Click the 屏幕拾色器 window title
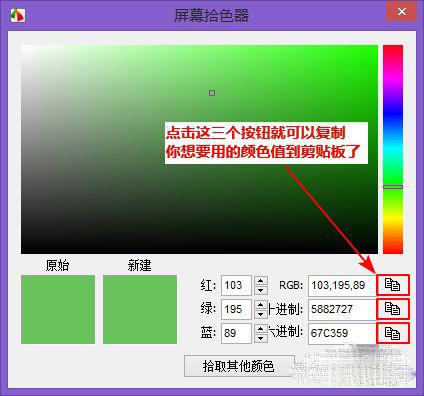Viewport: 424px width, 396px height. click(x=212, y=16)
